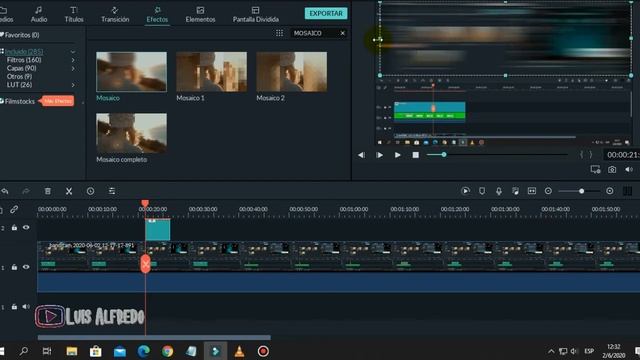Select the teal effect clip on track 2

(158, 229)
